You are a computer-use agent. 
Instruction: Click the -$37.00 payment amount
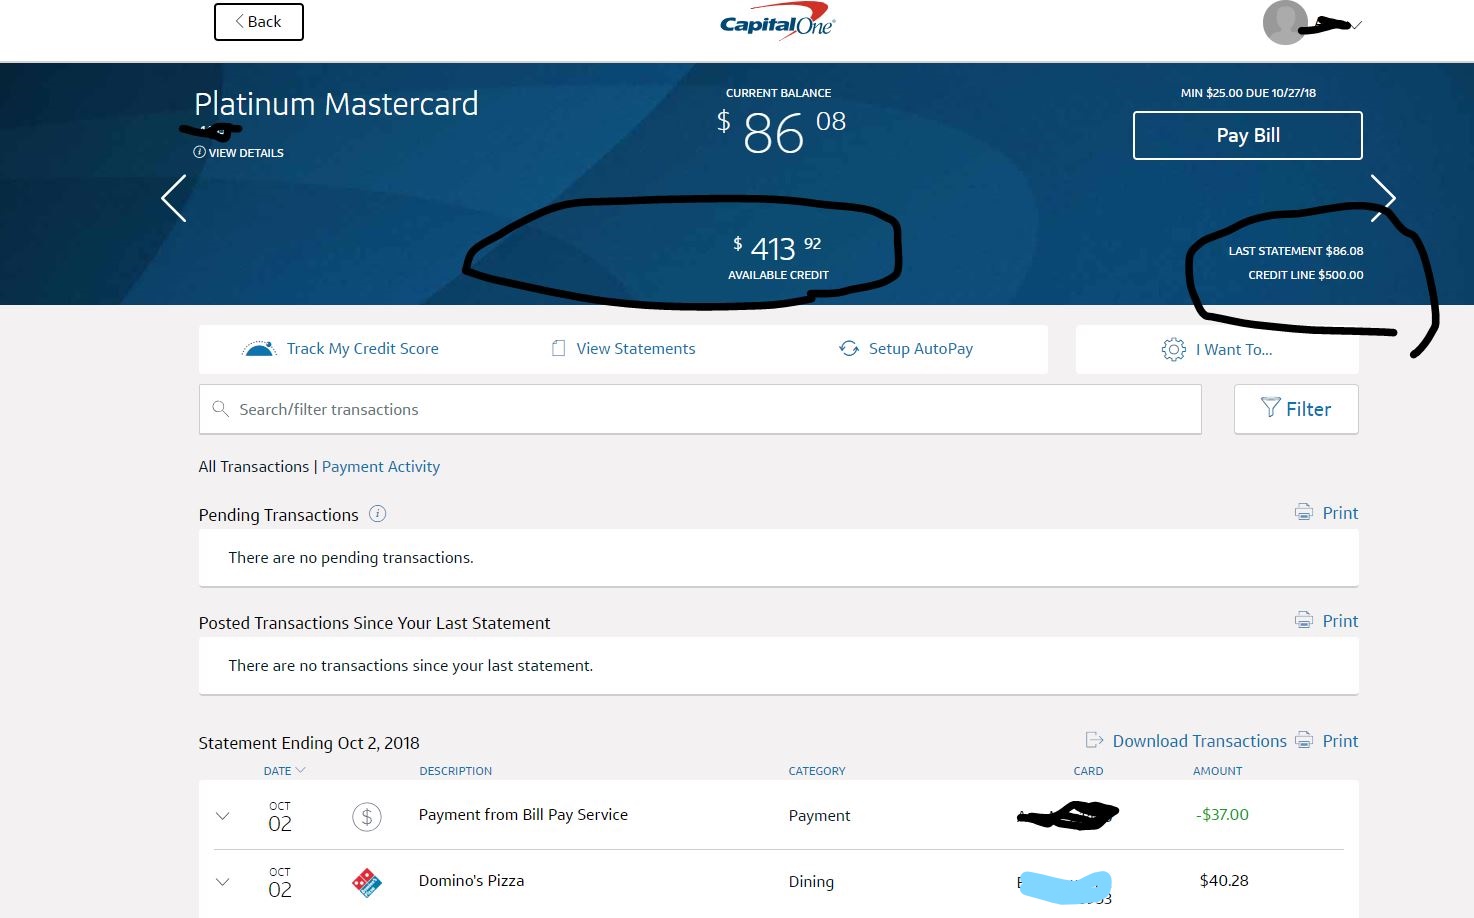point(1222,815)
